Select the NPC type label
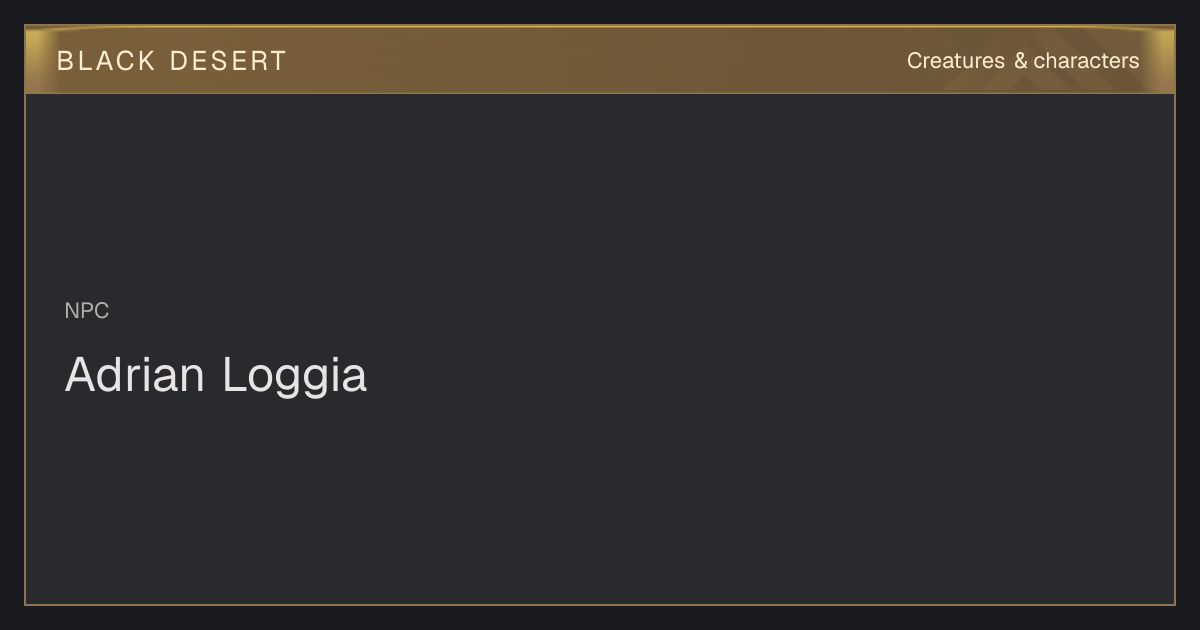The width and height of the screenshot is (1200, 630). (x=87, y=311)
